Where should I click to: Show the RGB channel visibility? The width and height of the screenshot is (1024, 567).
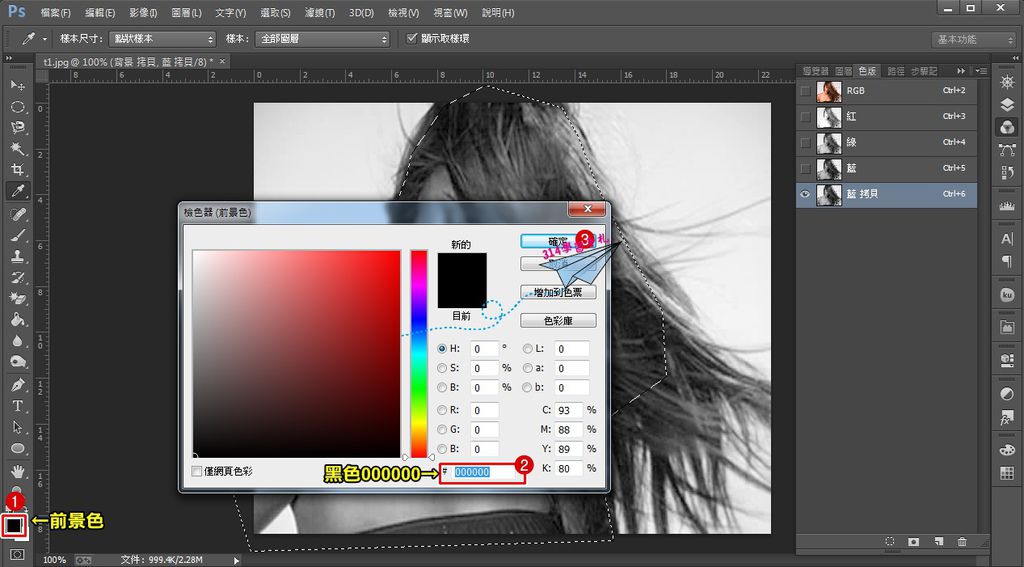coord(805,91)
